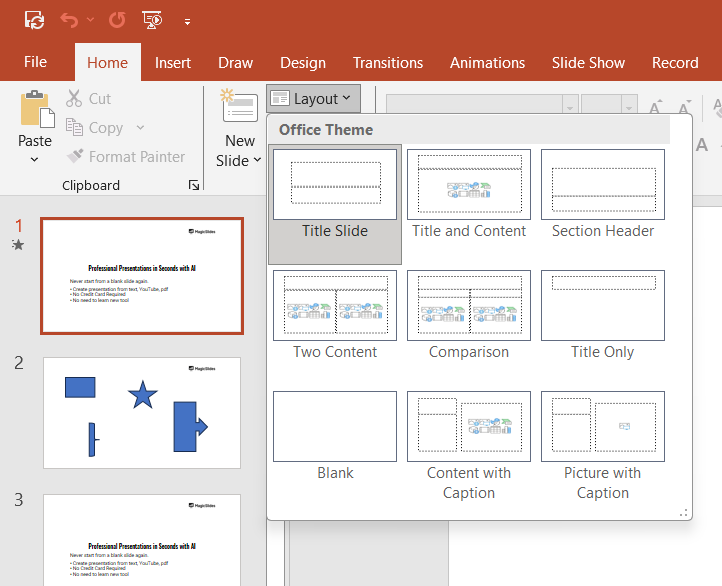Click the Paste clipboard icon

point(35,110)
